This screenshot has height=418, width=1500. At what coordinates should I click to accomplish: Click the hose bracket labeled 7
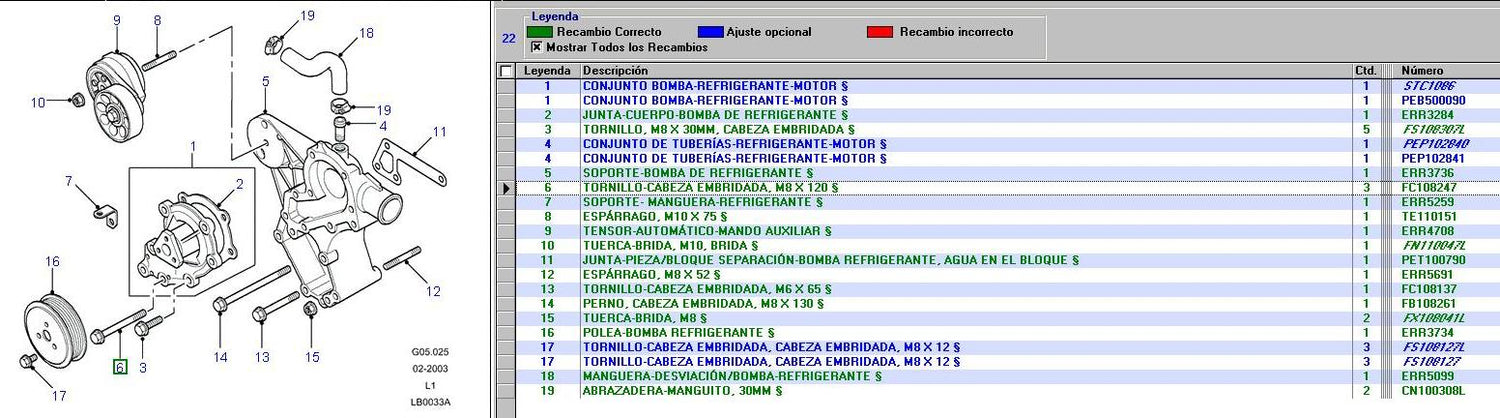click(101, 212)
